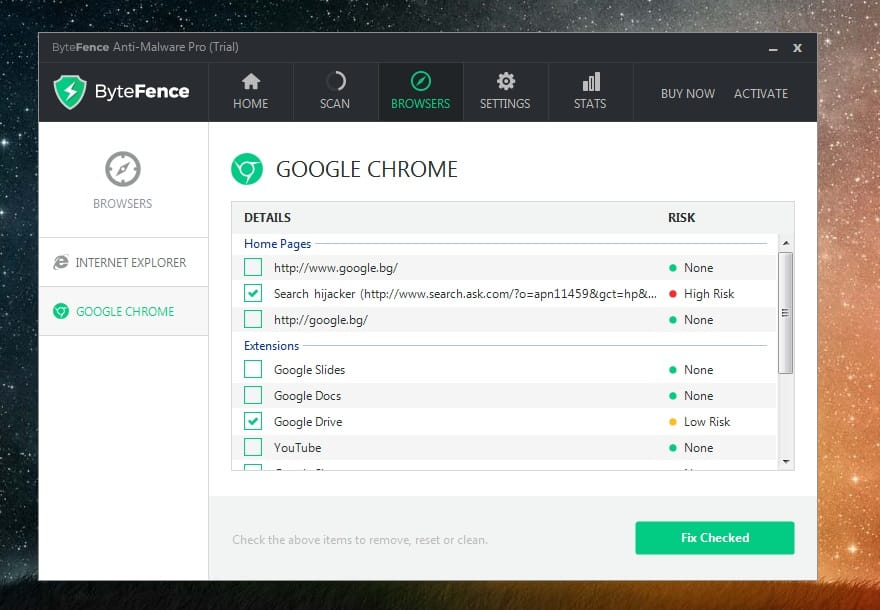Uncheck the Google Drive extension
The image size is (880, 610).
pyautogui.click(x=253, y=421)
